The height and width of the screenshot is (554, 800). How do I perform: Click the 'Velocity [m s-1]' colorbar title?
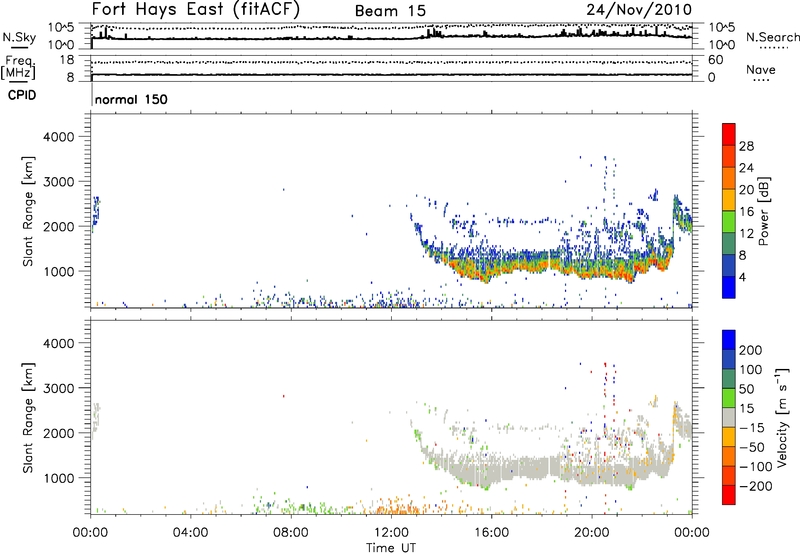781,417
